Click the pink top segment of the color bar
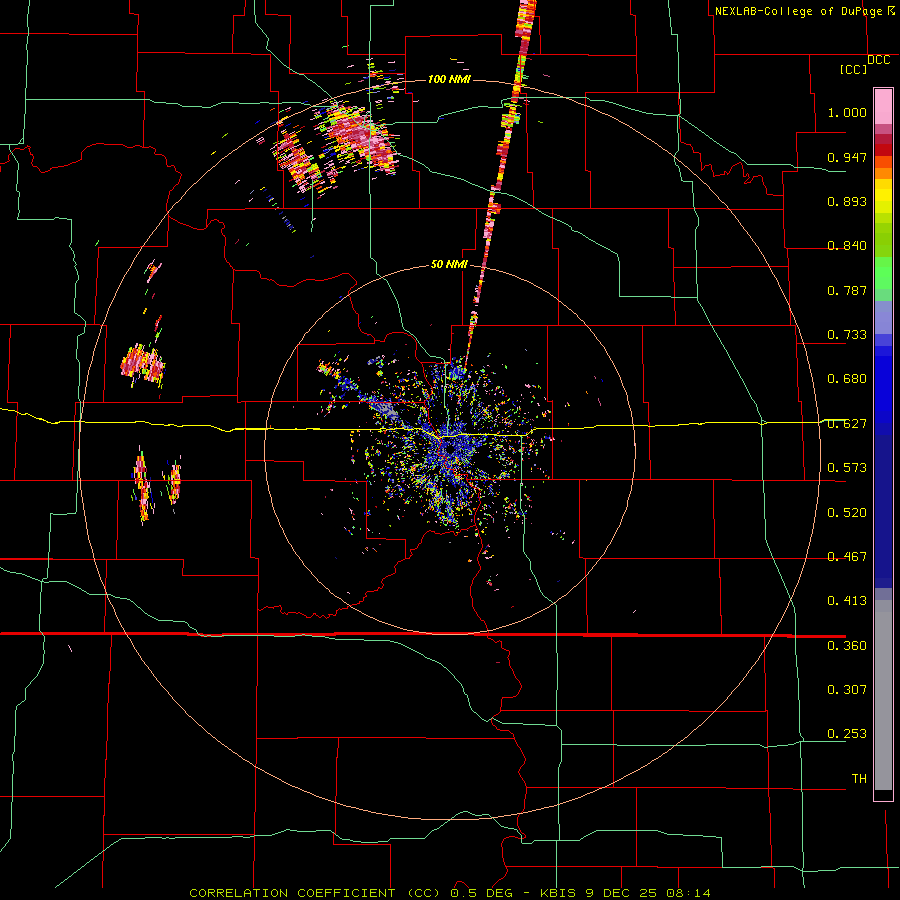The width and height of the screenshot is (900, 900). (x=883, y=107)
